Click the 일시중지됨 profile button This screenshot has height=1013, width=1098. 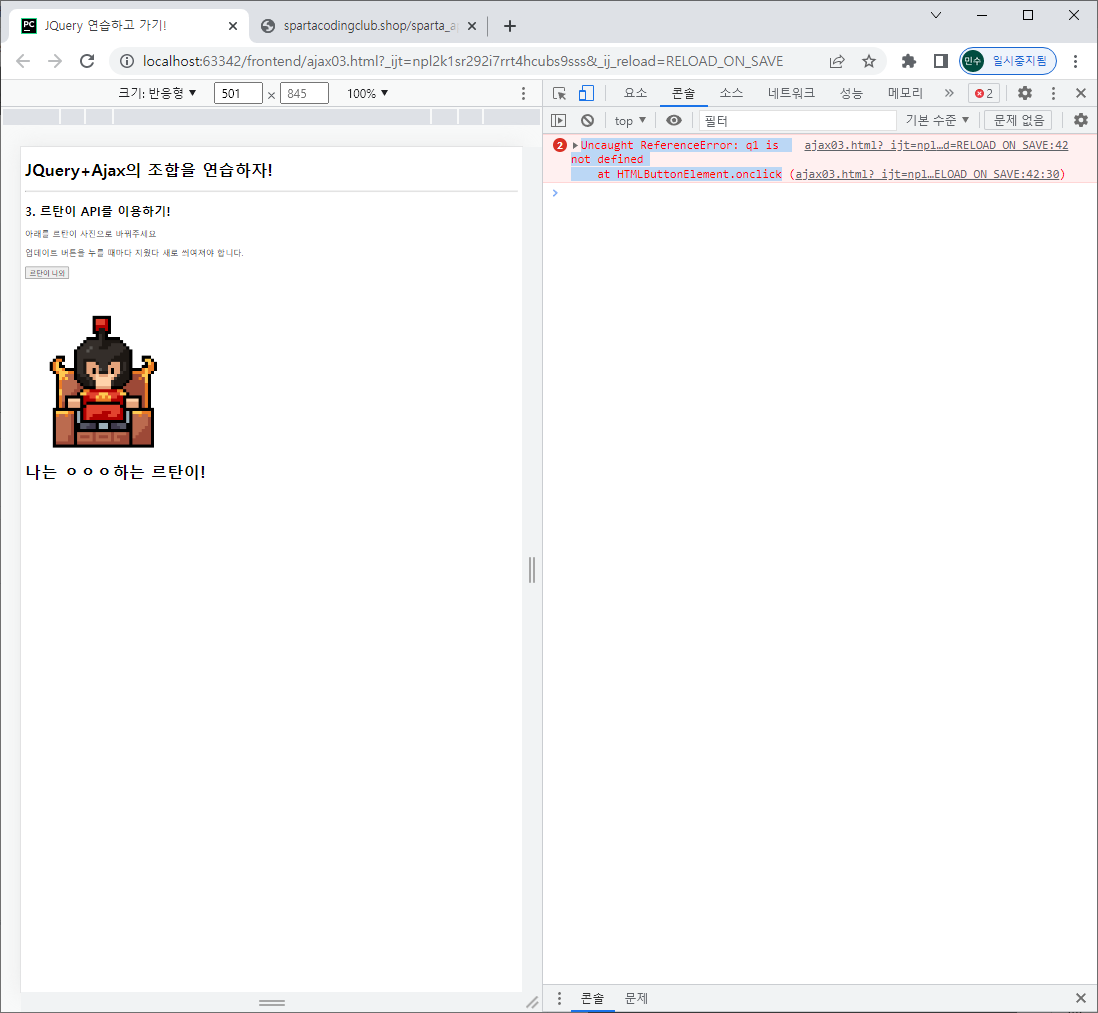click(x=1007, y=62)
